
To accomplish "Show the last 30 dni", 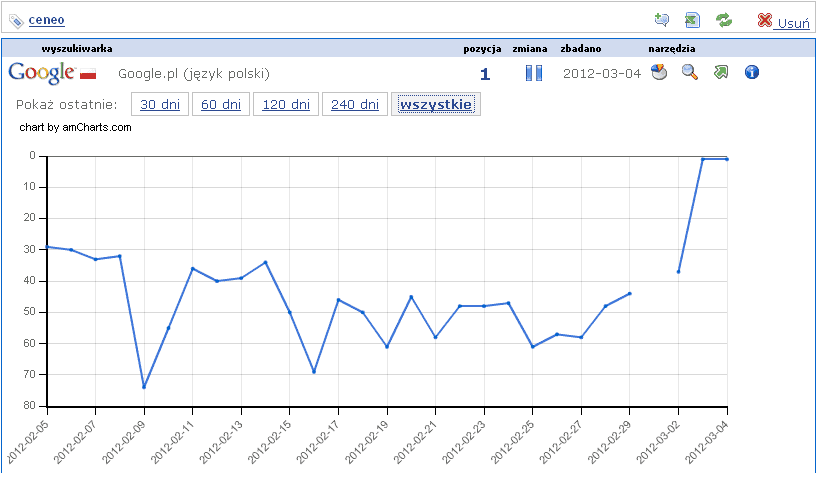I will tap(161, 104).
